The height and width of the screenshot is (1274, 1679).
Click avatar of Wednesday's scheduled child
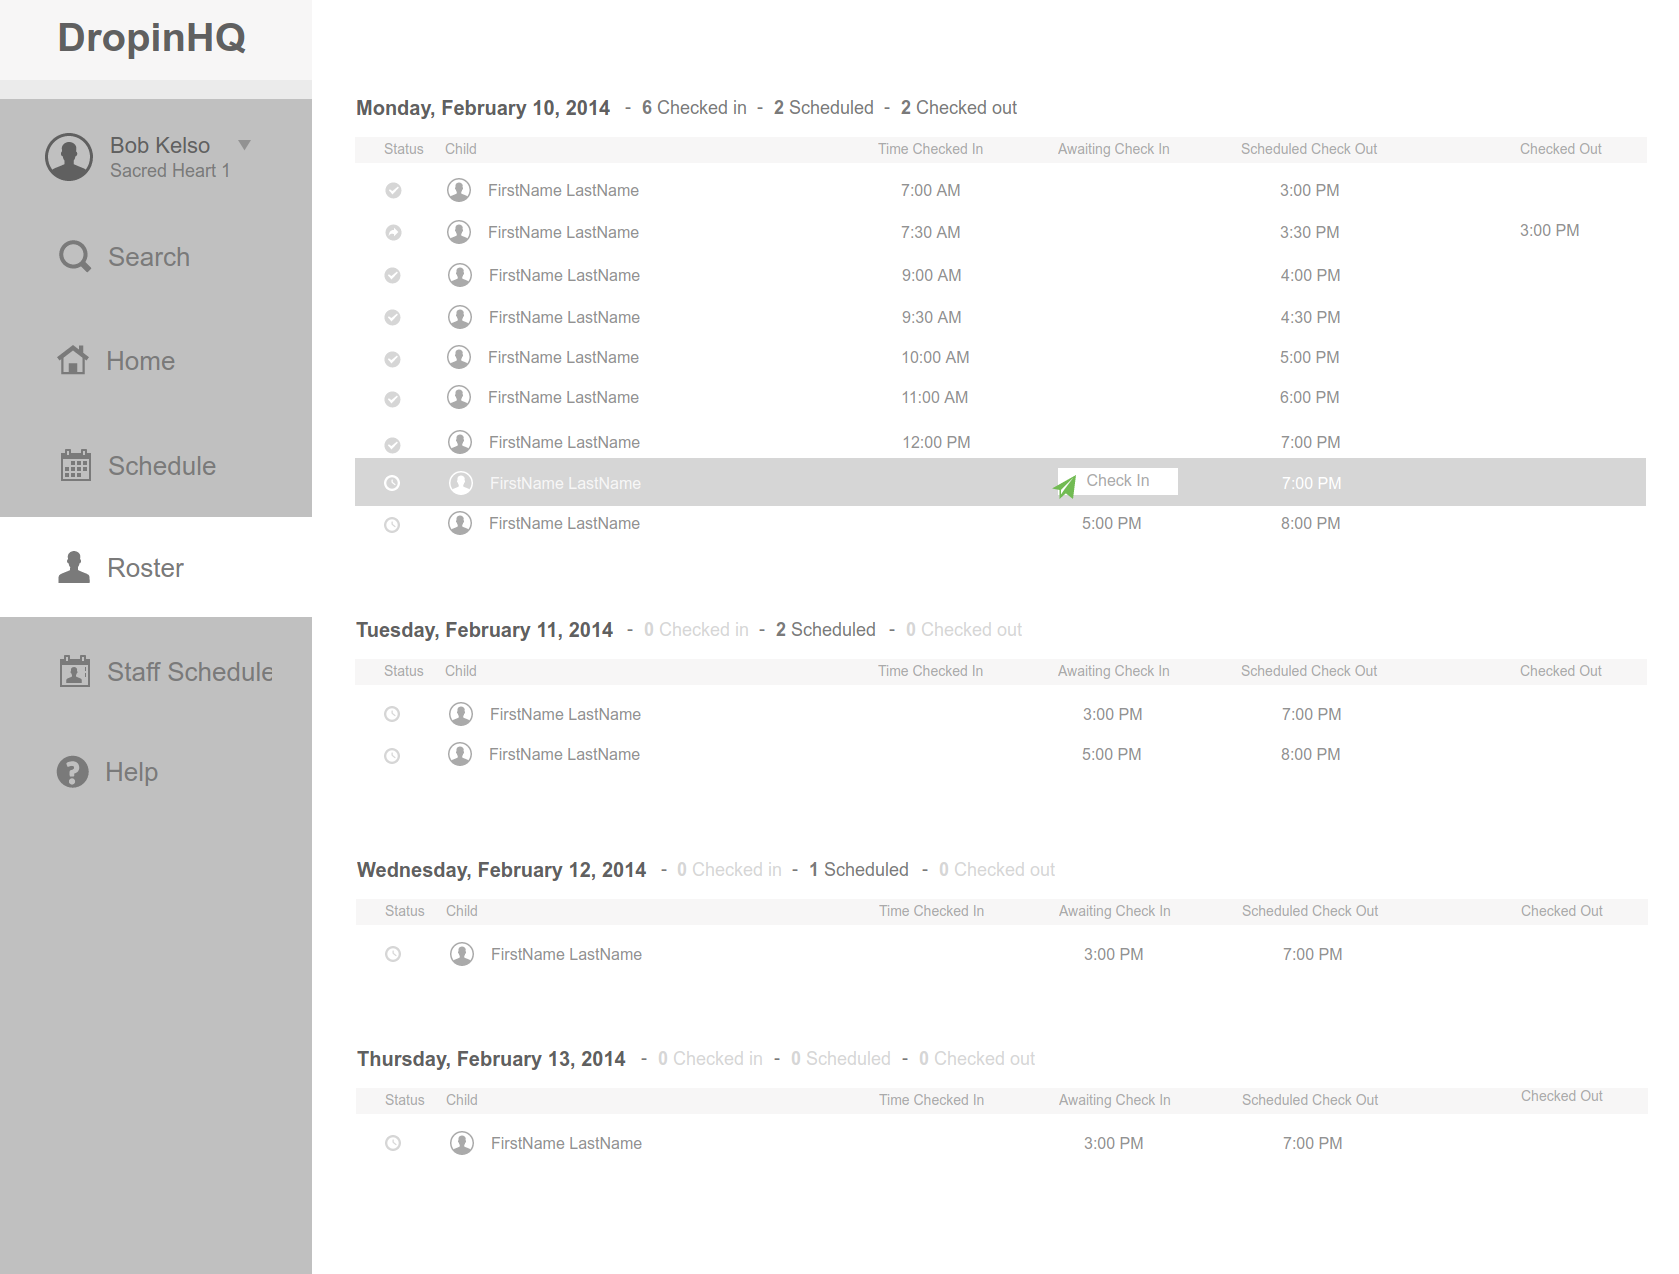click(462, 954)
